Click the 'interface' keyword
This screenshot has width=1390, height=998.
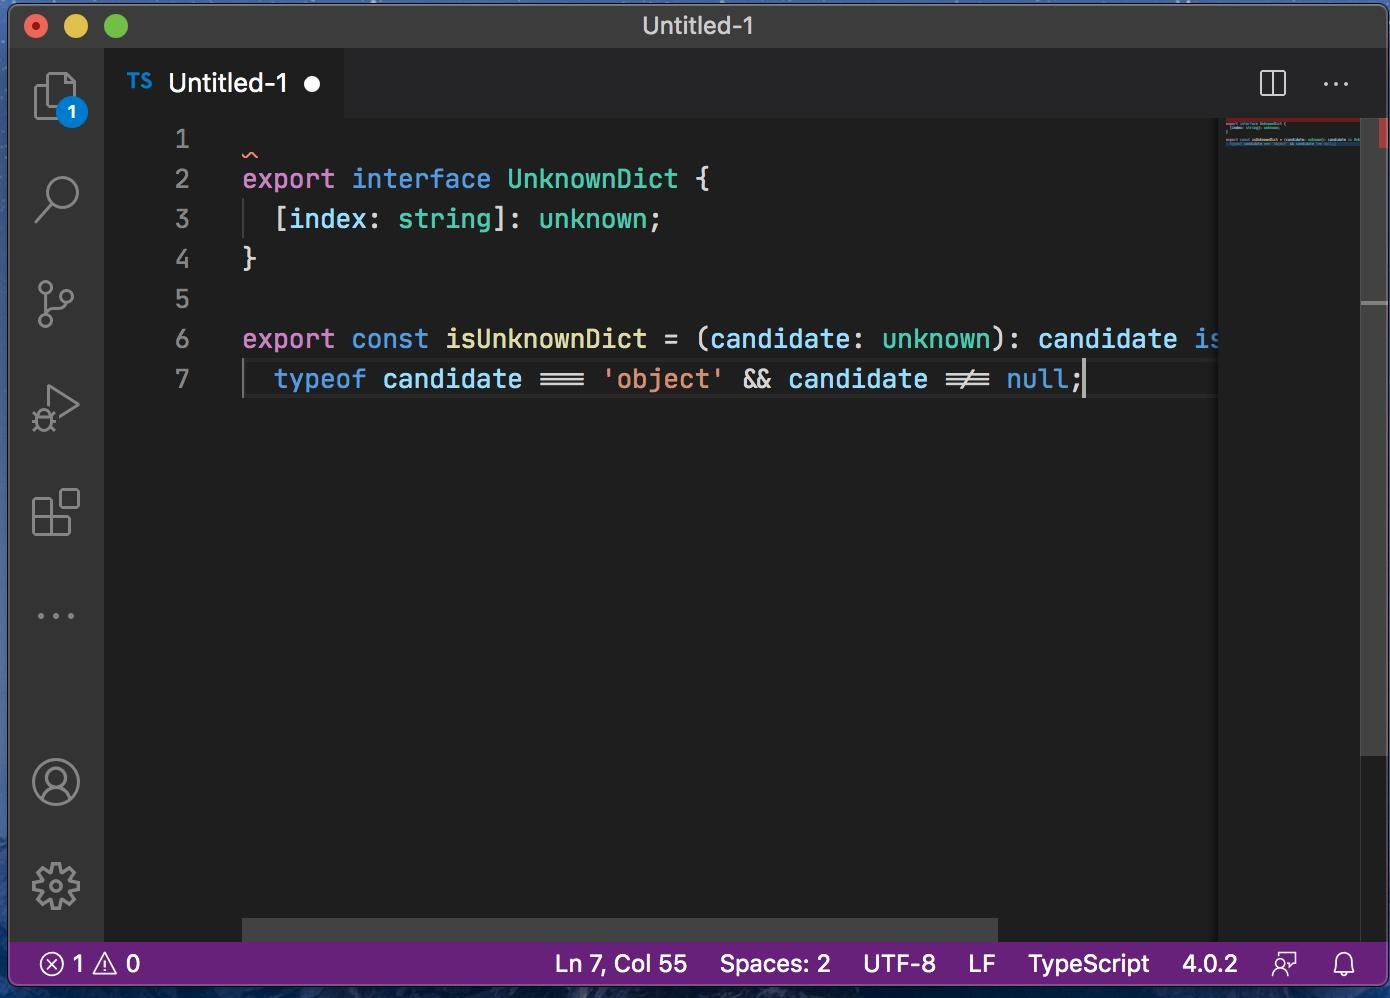(421, 179)
